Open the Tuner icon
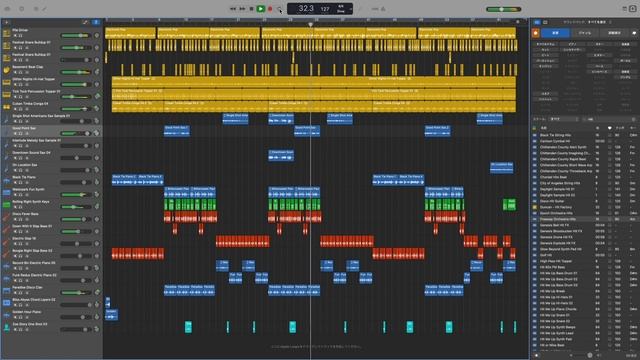Screen dimensions: 640x360 click(x=360, y=9)
